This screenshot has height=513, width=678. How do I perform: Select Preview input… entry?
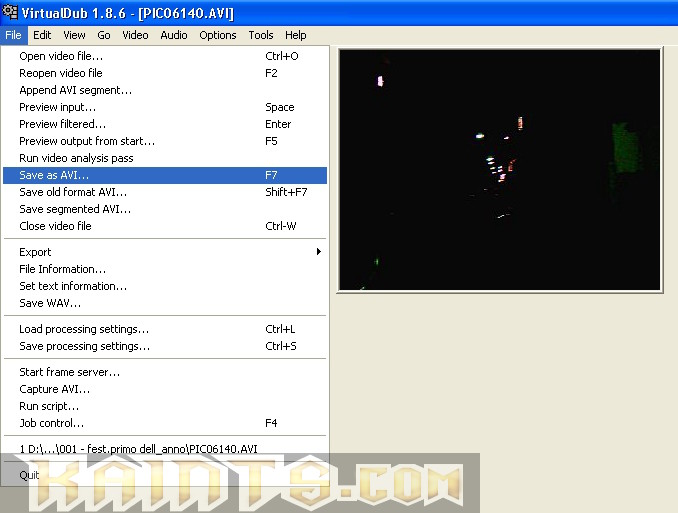(165, 107)
